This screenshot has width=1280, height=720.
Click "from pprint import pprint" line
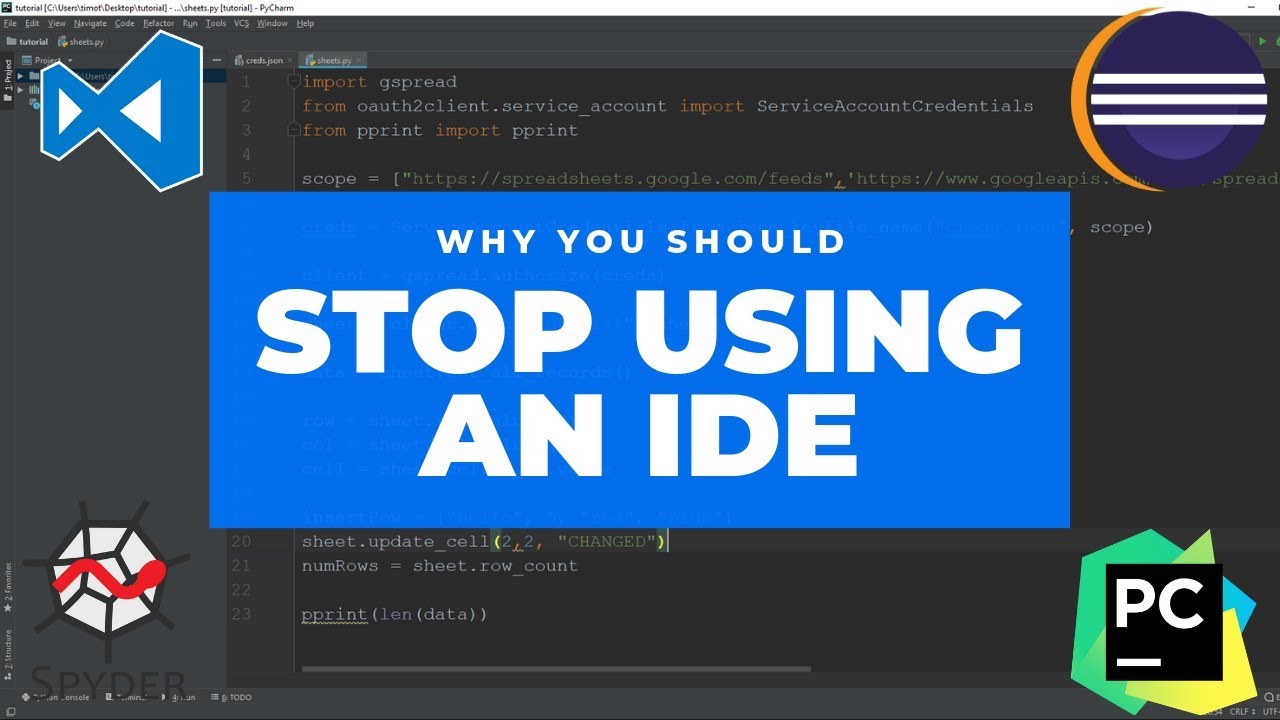pos(440,130)
